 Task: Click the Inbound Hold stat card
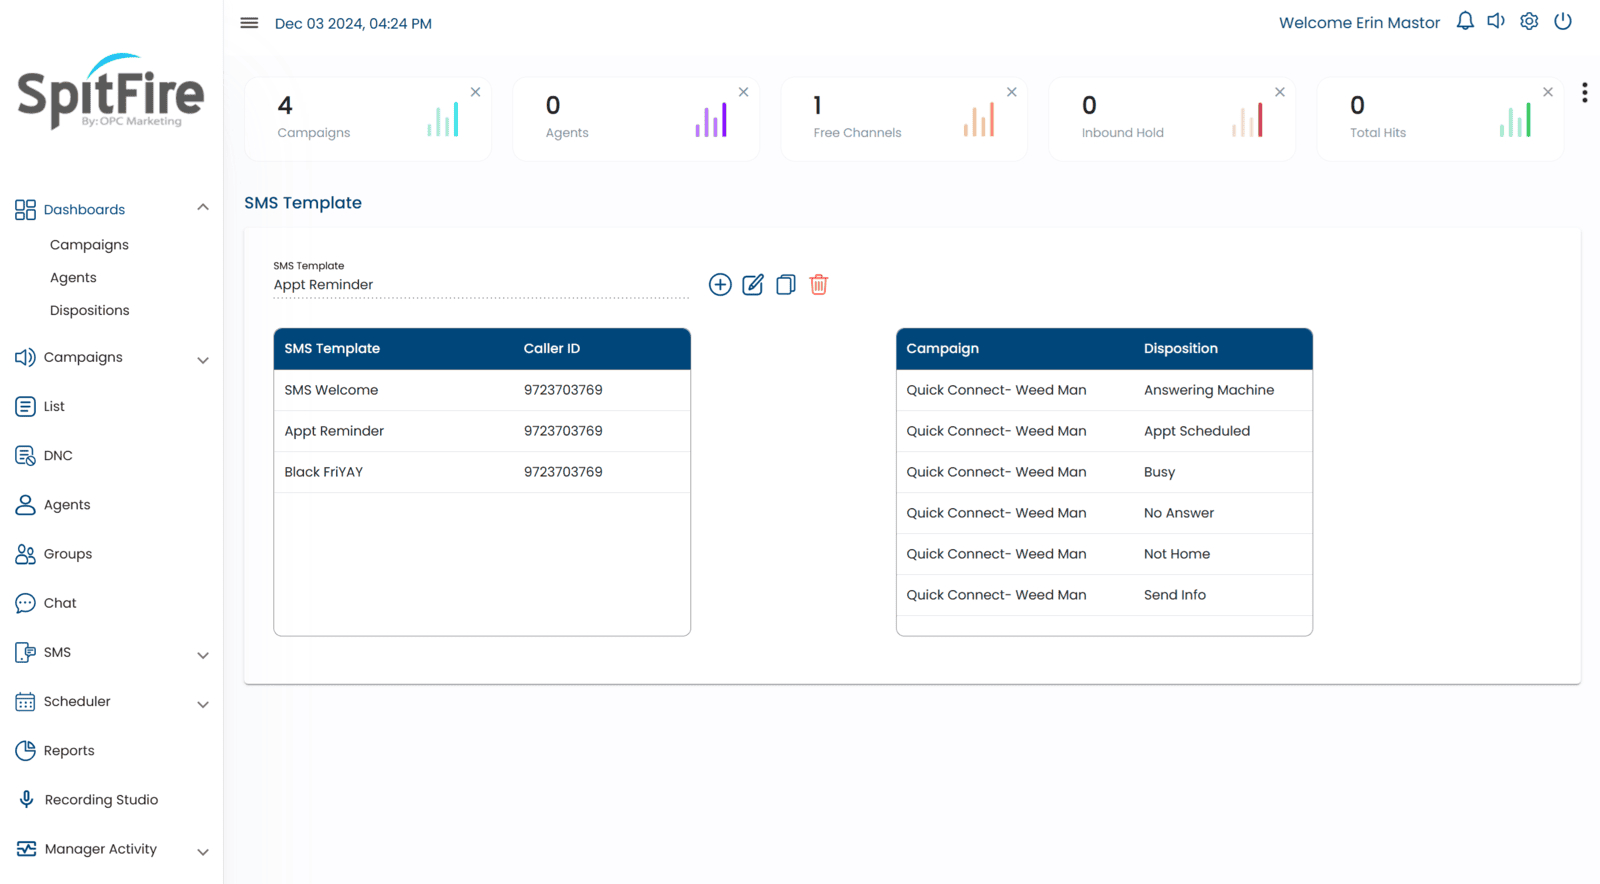tap(1172, 119)
